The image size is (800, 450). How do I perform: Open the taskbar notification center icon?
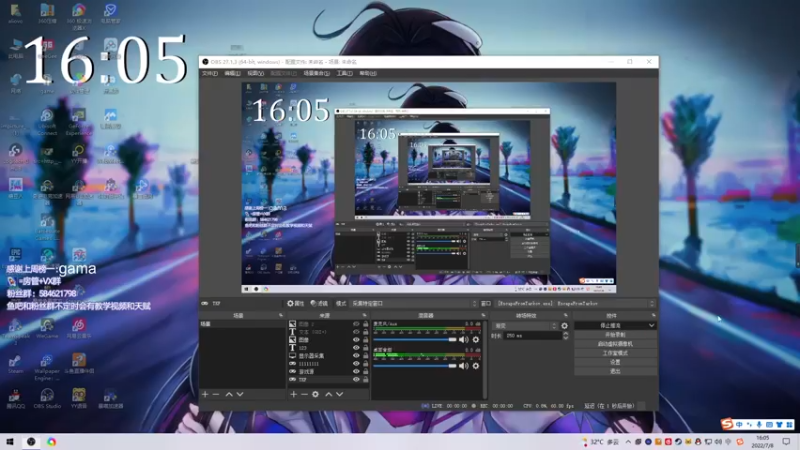[x=786, y=442]
